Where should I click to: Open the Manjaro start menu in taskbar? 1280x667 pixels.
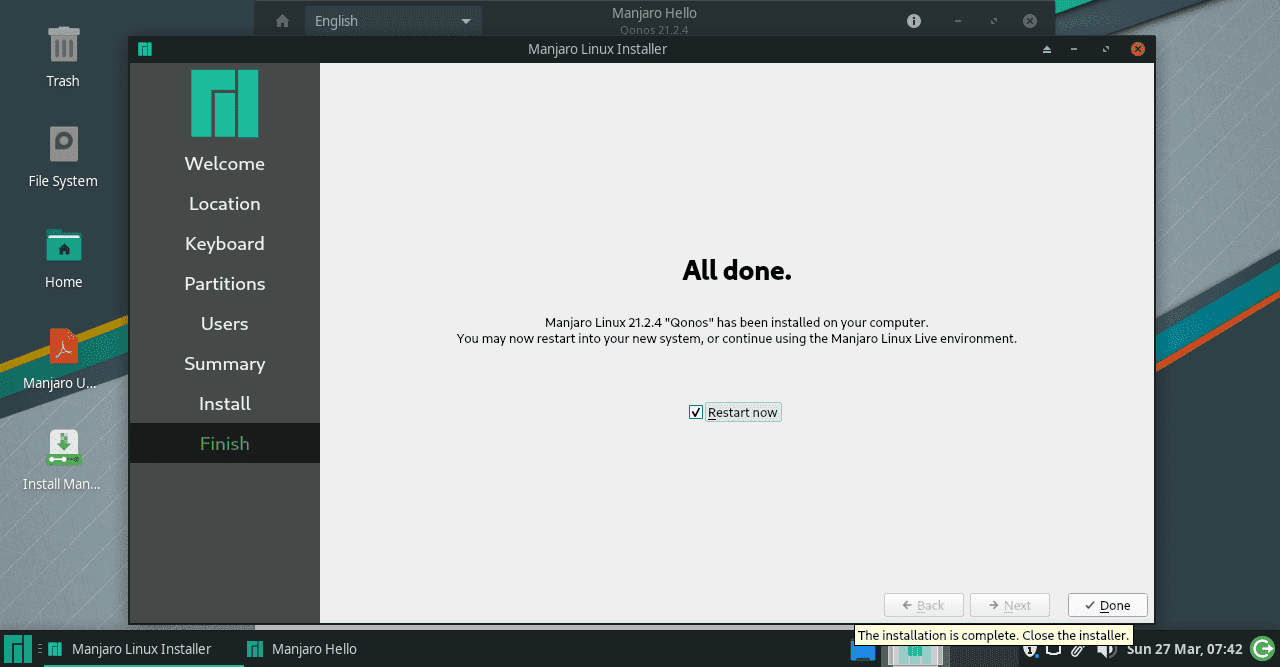point(17,649)
